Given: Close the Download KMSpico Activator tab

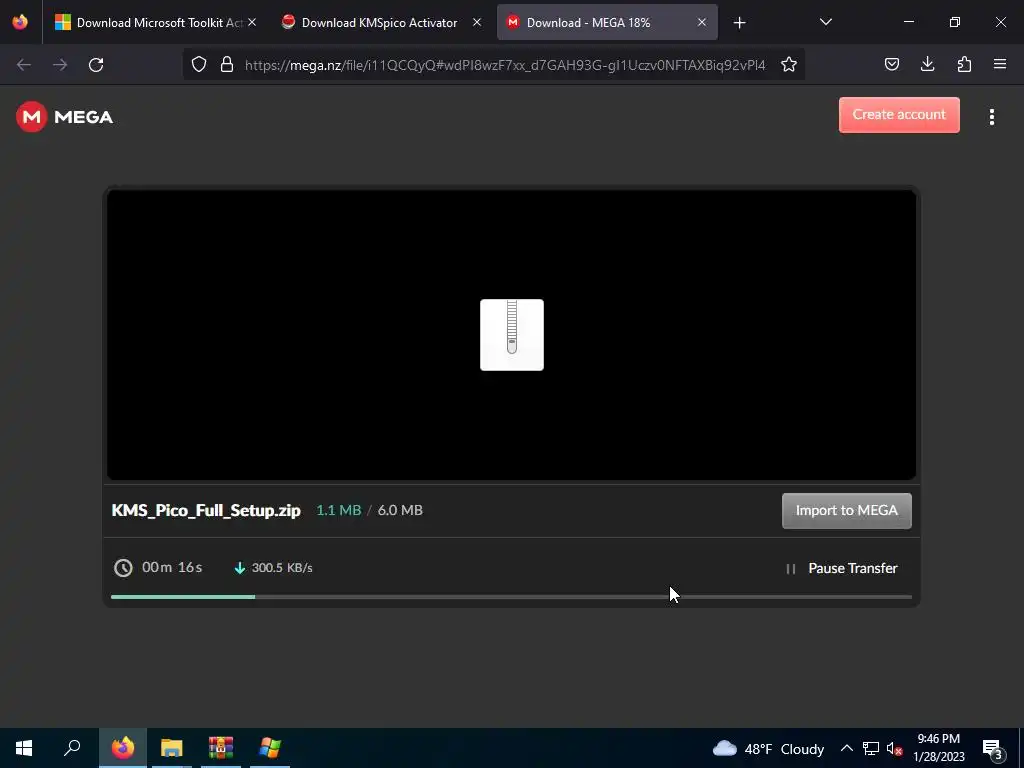Looking at the screenshot, I should click(x=477, y=22).
